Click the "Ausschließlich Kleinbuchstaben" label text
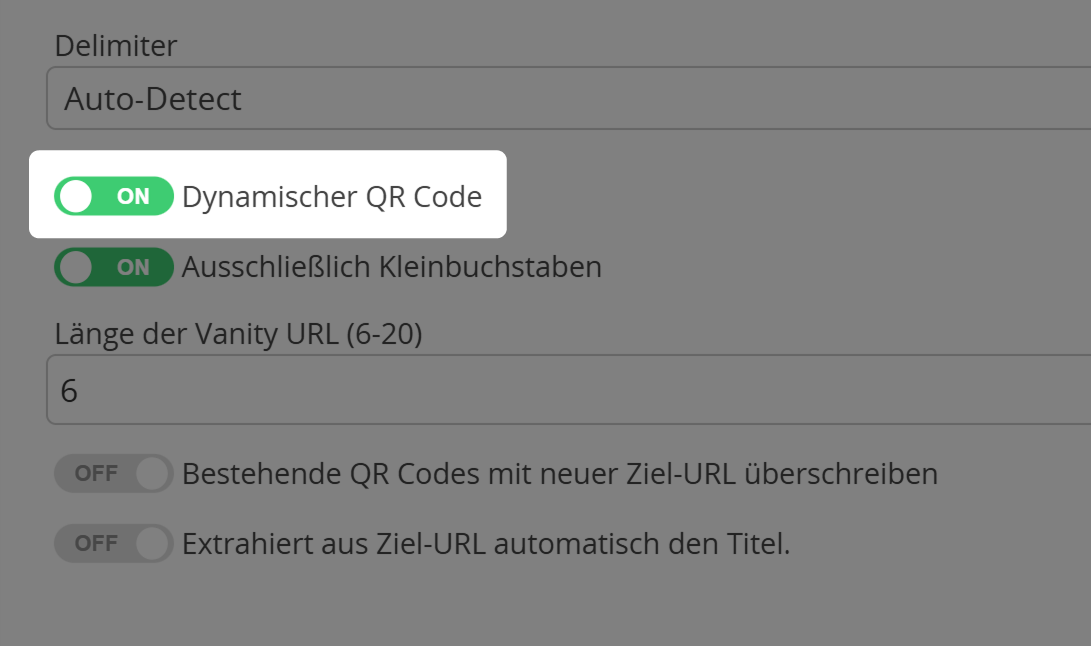The height and width of the screenshot is (646, 1091). [x=392, y=268]
